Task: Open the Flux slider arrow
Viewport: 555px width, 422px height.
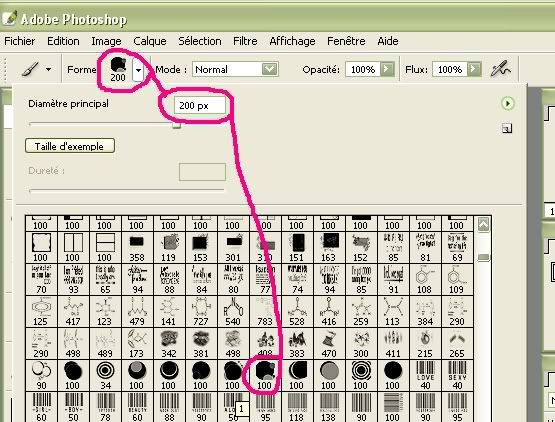Action: coord(474,69)
